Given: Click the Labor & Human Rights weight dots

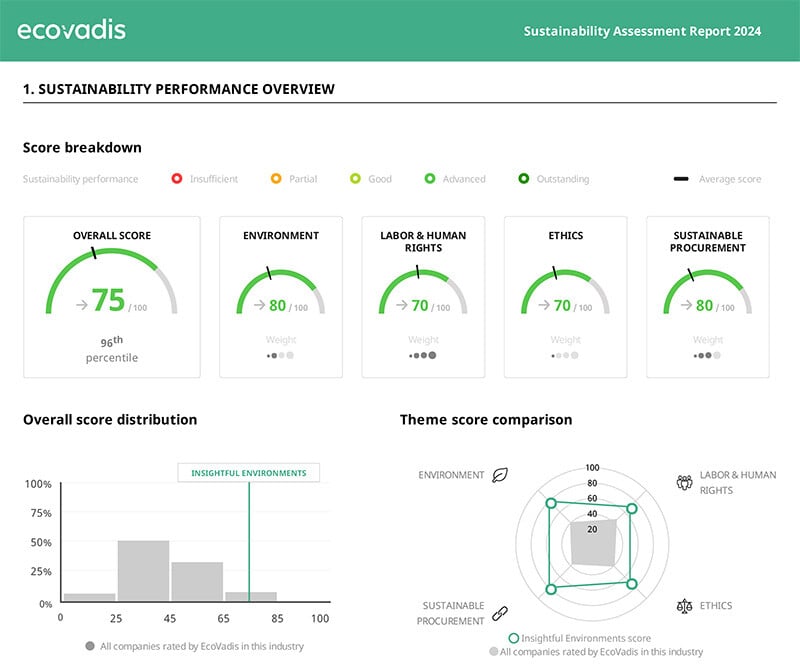Looking at the screenshot, I should (422, 355).
